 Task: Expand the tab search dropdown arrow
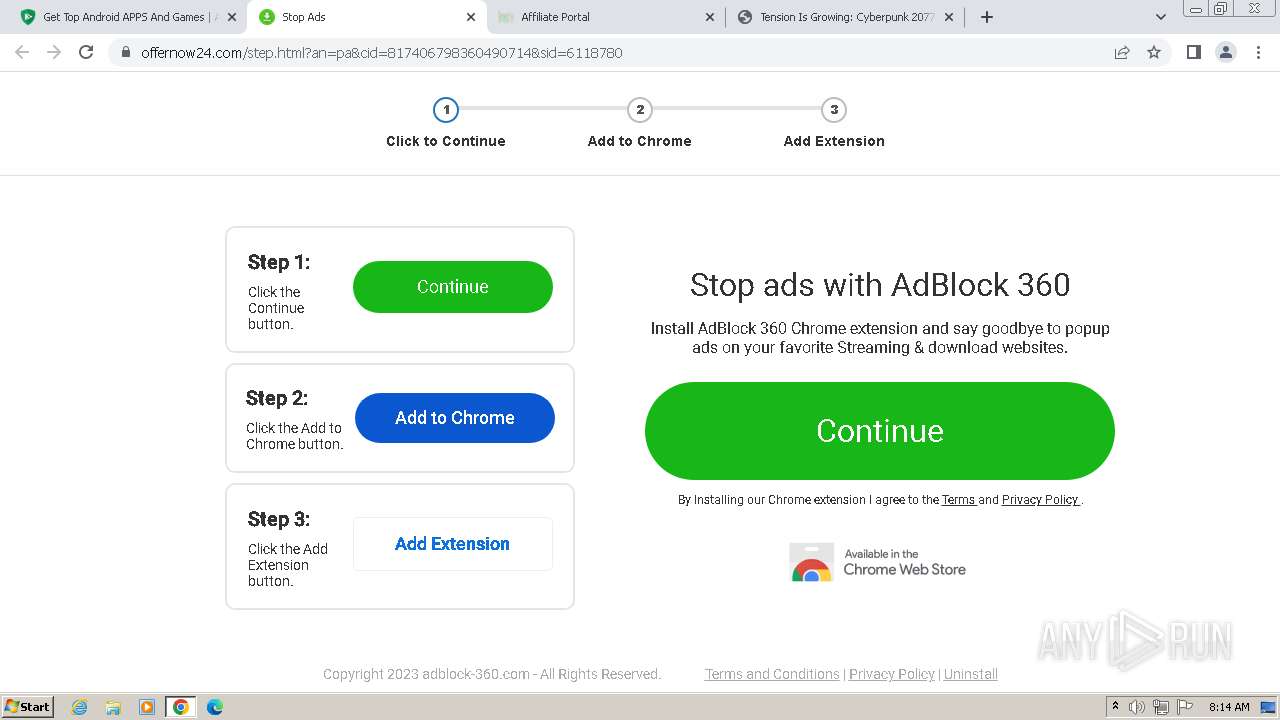point(1161,17)
